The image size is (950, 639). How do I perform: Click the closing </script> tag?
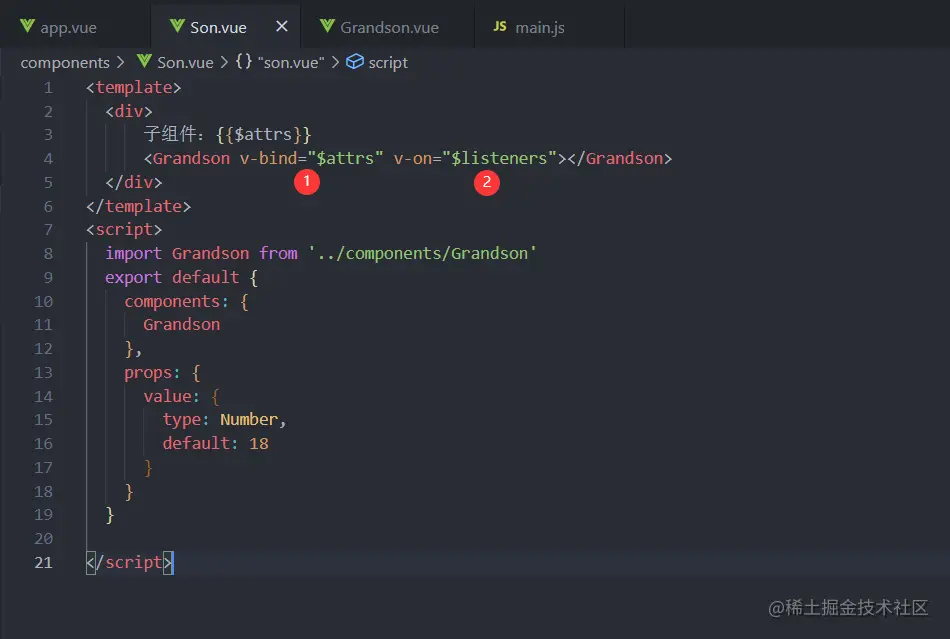tap(129, 563)
